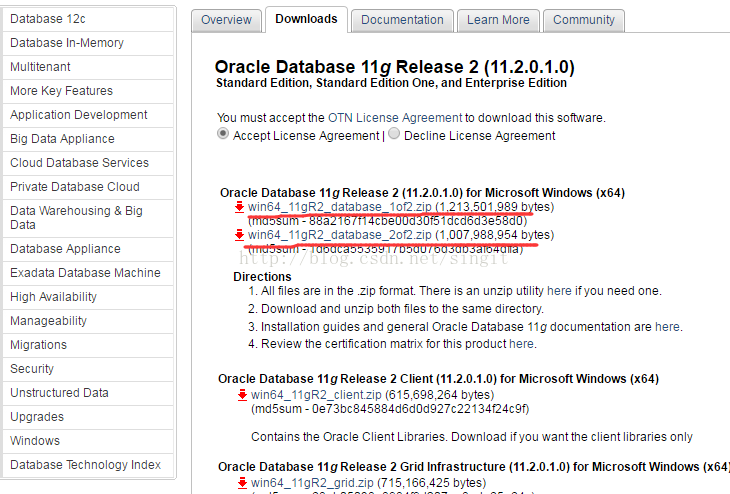
Task: Open More Key Features sidebar item
Action: [88, 91]
